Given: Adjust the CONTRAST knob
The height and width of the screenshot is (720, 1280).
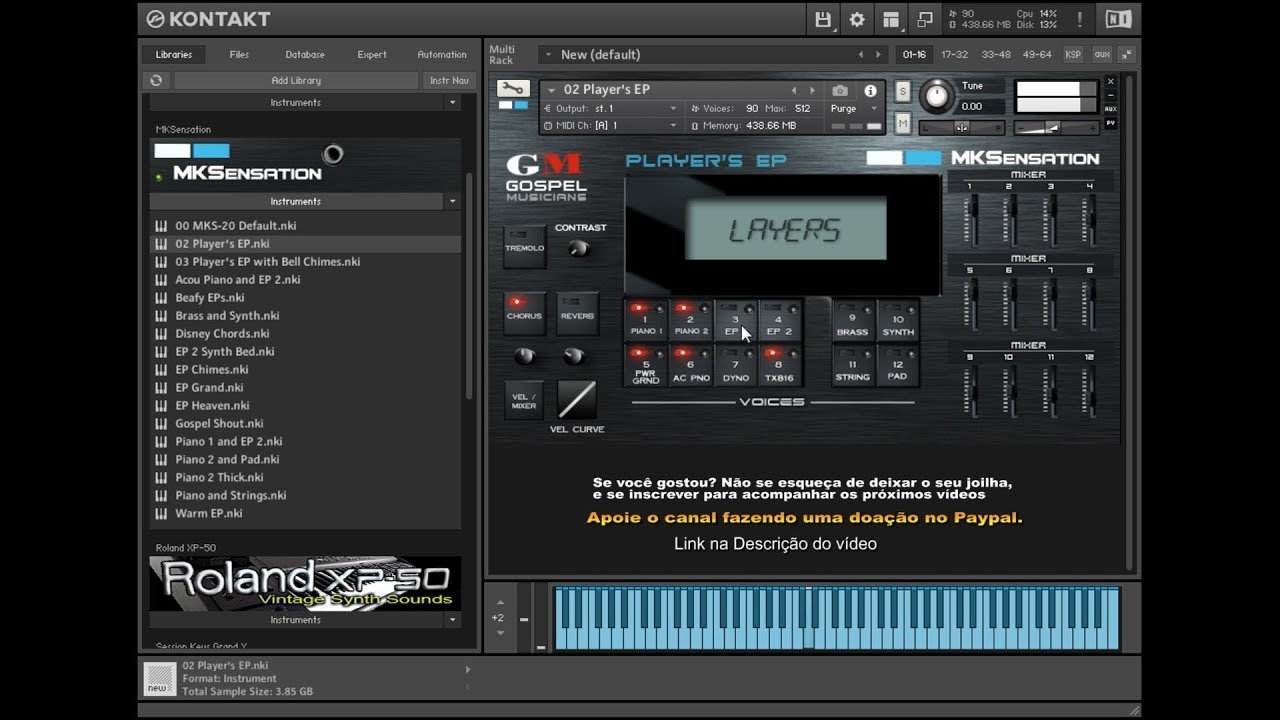Looking at the screenshot, I should click(579, 248).
